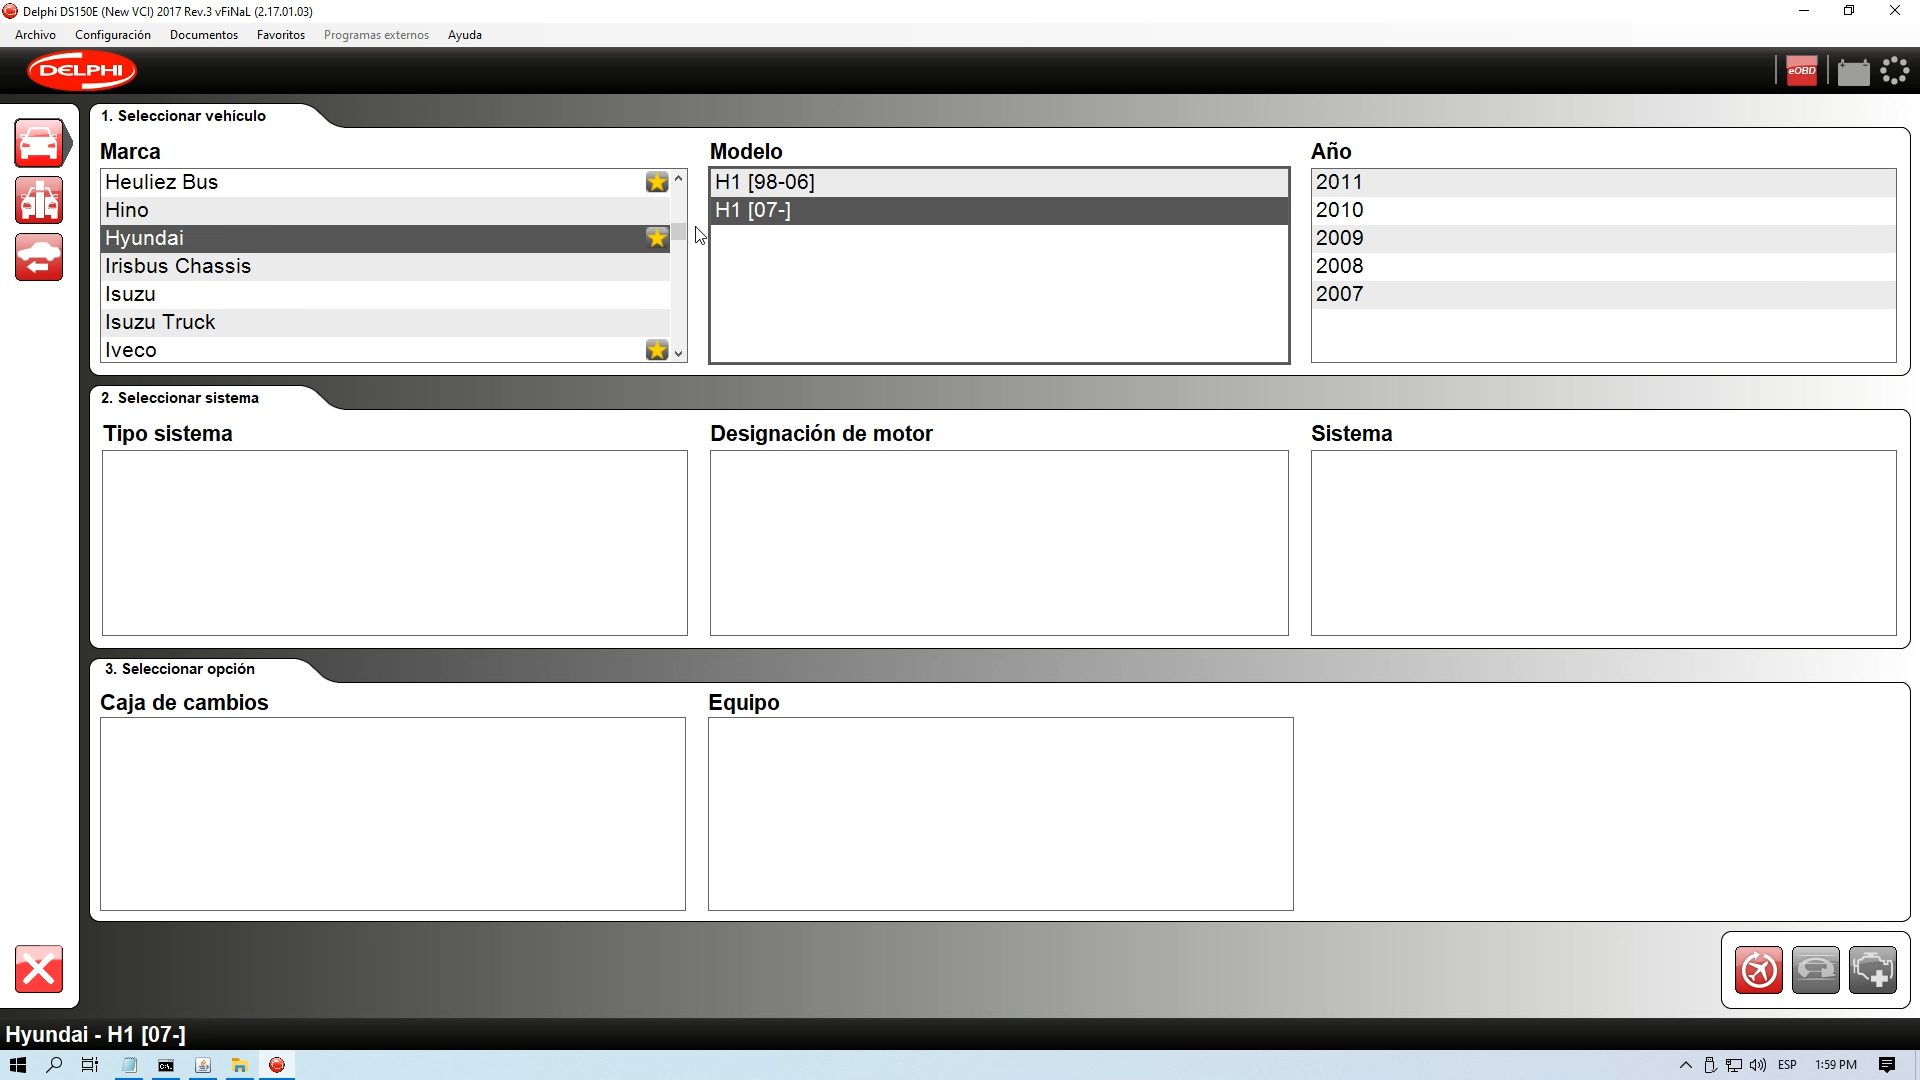Click the engine with plus diagnostic icon

point(1872,970)
